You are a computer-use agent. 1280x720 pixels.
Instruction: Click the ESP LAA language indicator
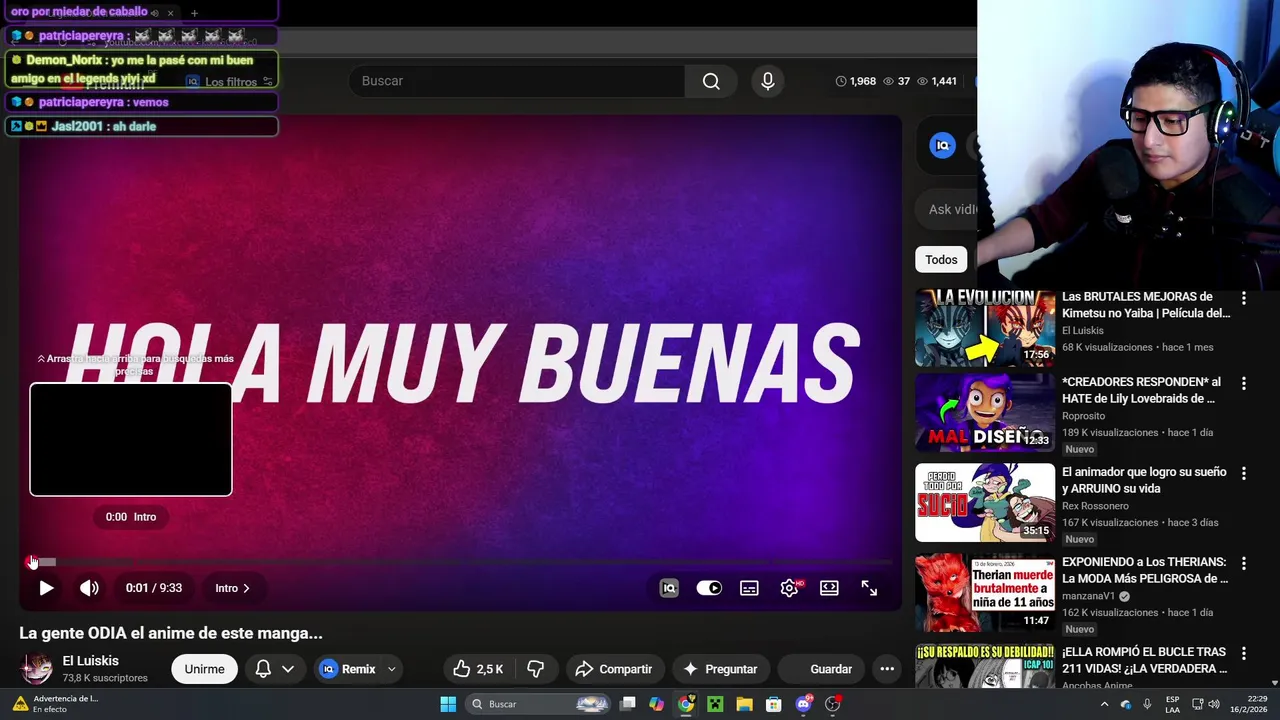1172,704
